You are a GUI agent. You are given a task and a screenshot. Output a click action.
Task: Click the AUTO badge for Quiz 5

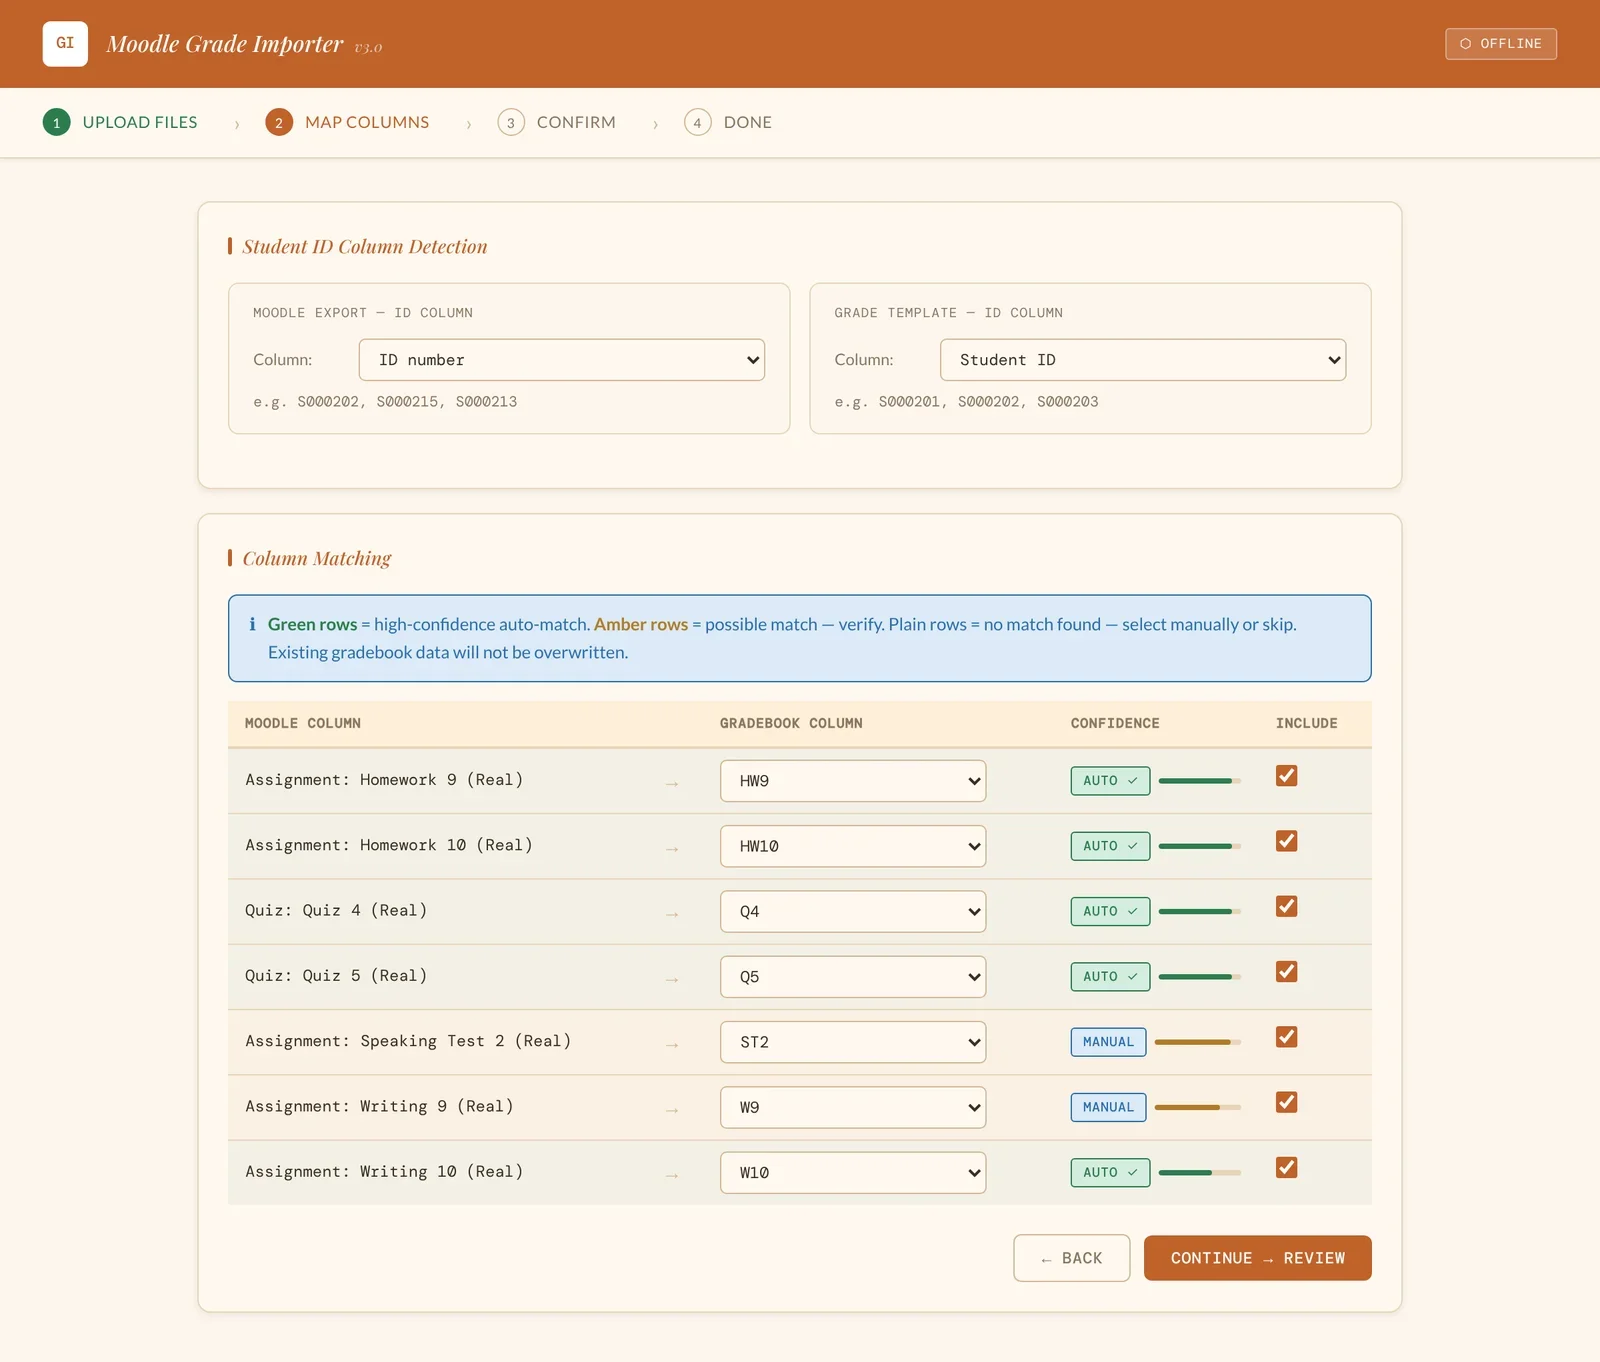1110,977
